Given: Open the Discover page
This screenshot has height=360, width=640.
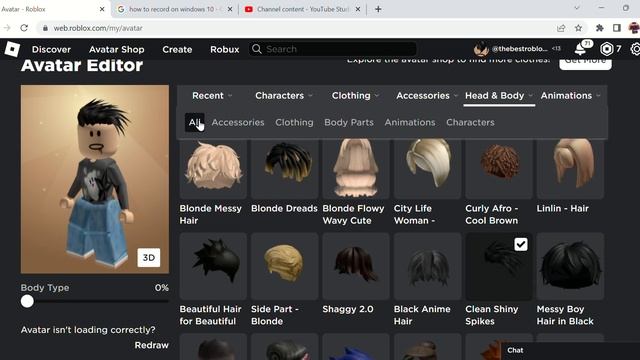Looking at the screenshot, I should click(51, 49).
